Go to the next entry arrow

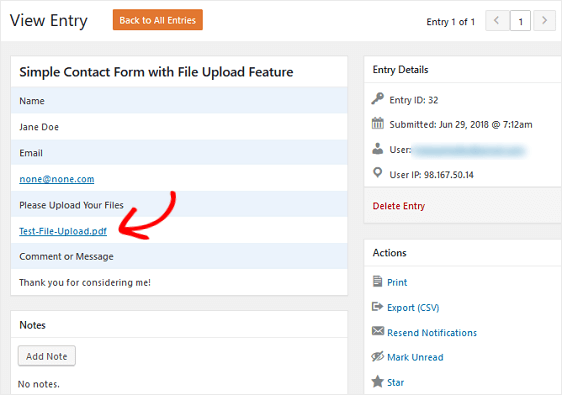click(544, 20)
